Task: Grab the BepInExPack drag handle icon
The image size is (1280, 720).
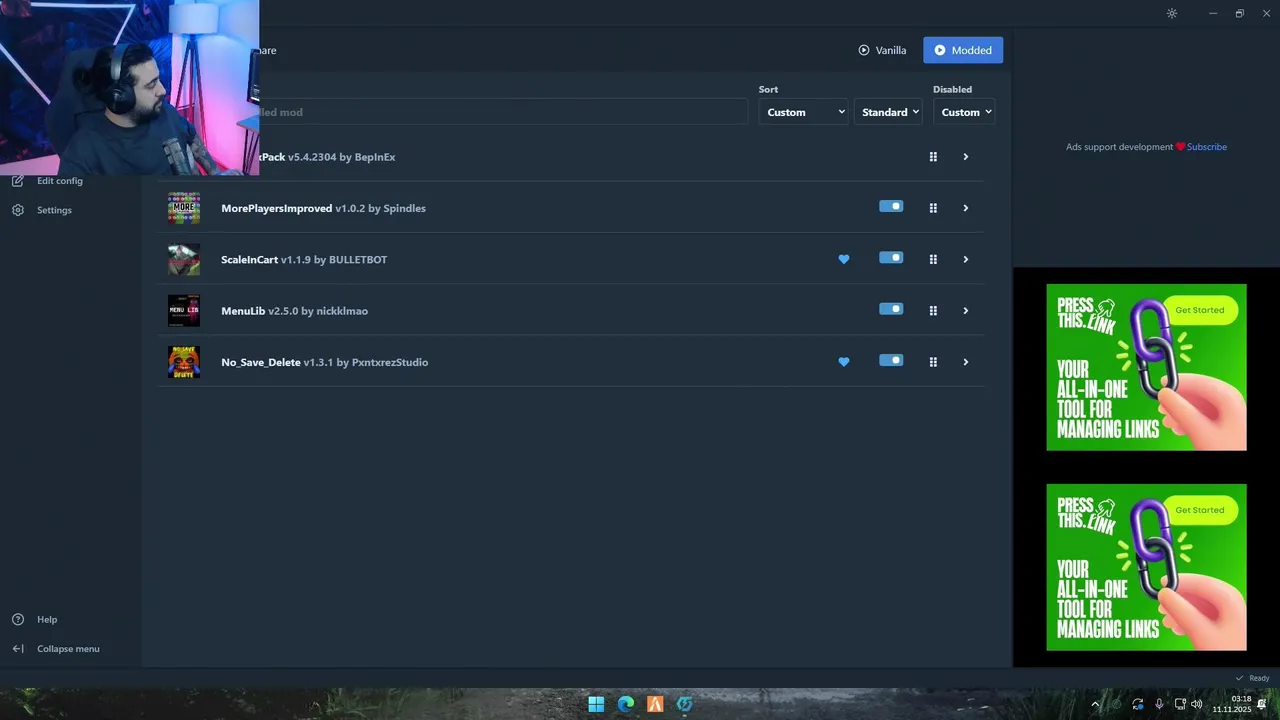Action: [933, 157]
